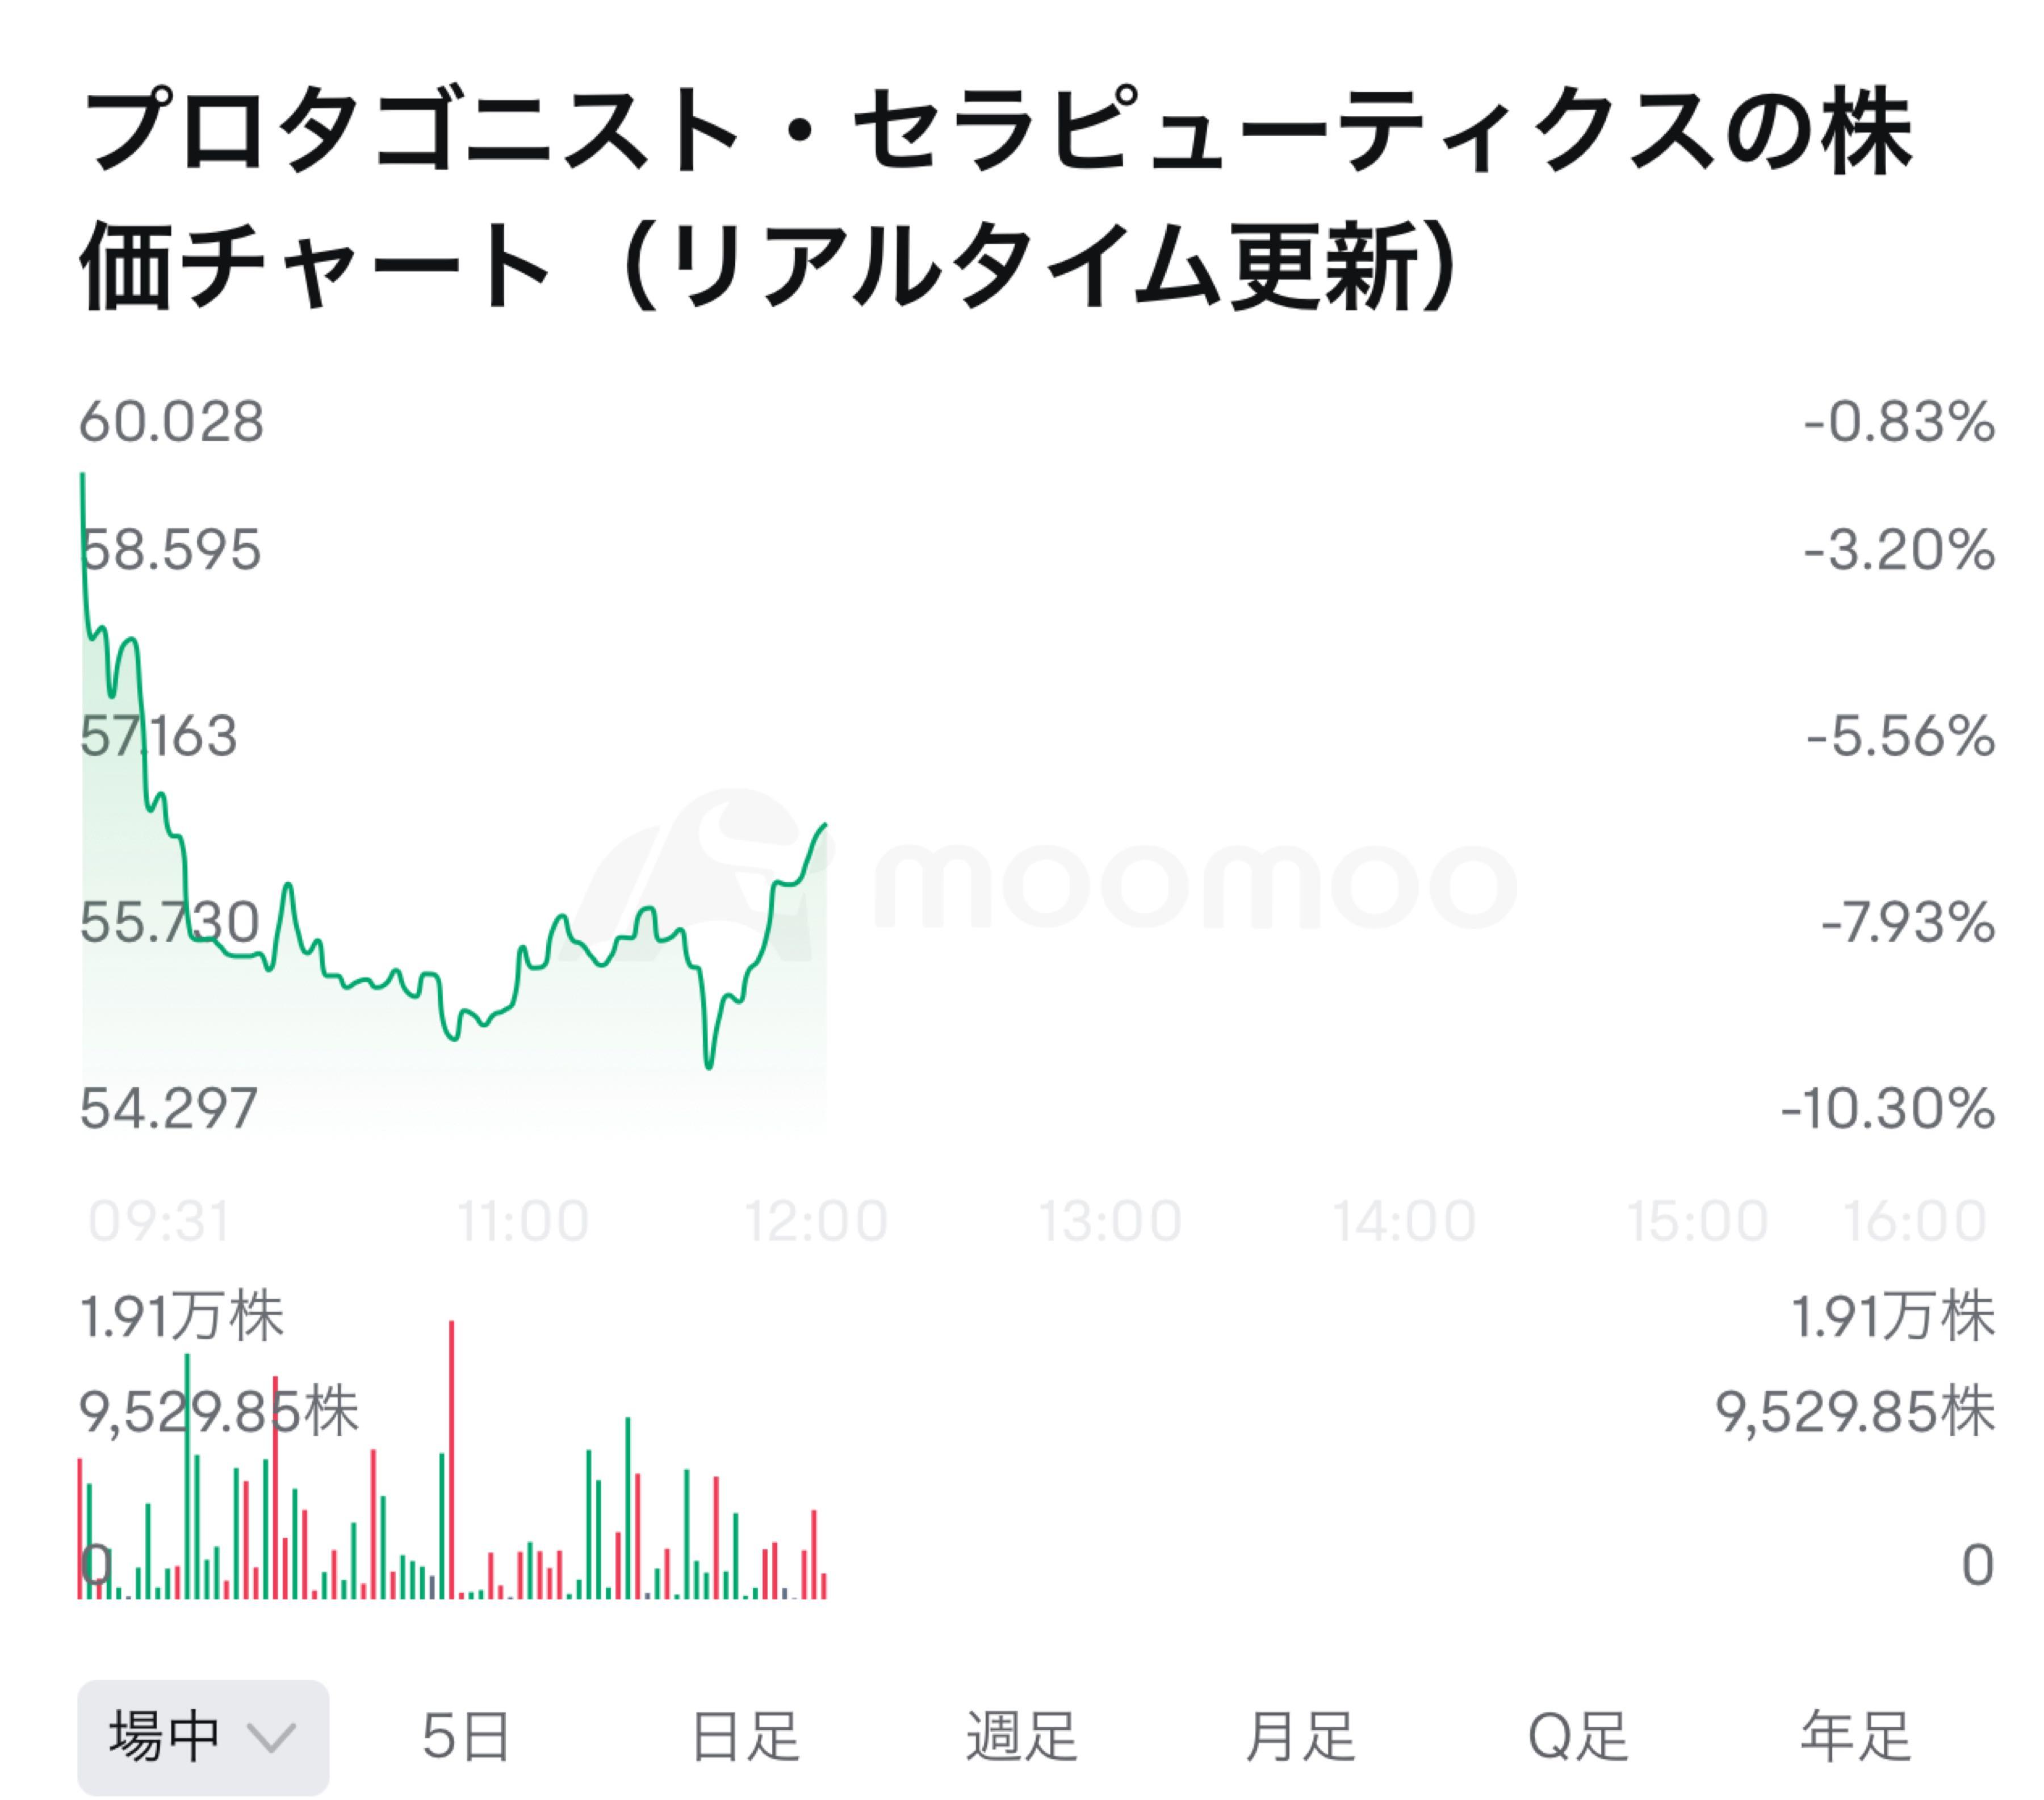Click the -10.30% percentage axis label
Screen dimensions: 2044x1800
click(x=1888, y=1109)
